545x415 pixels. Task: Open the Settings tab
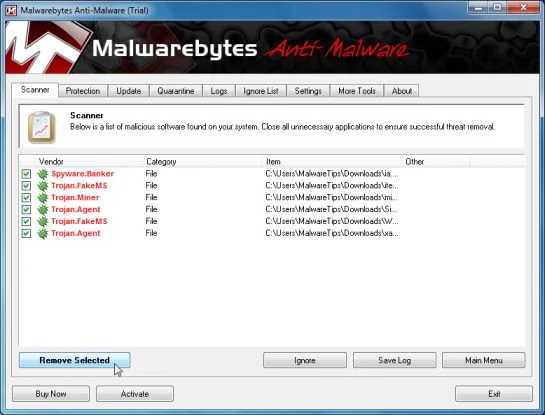click(308, 91)
